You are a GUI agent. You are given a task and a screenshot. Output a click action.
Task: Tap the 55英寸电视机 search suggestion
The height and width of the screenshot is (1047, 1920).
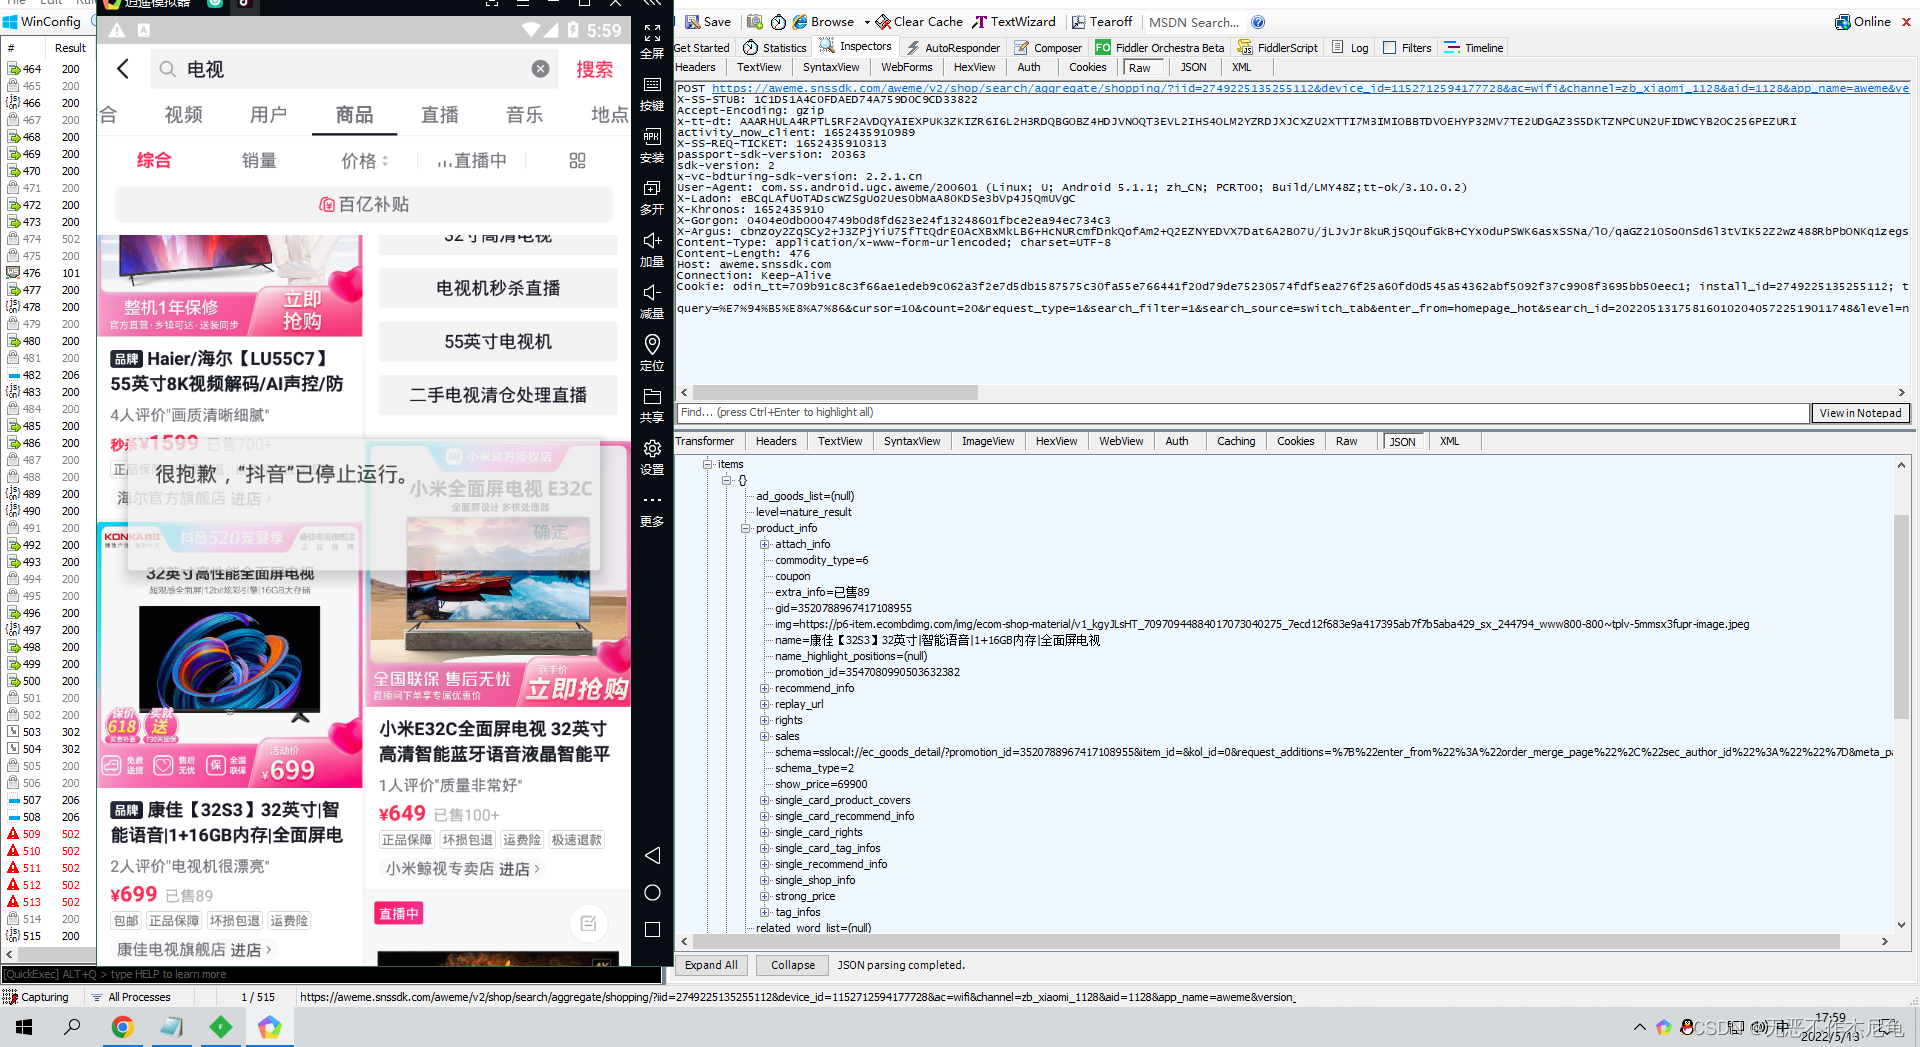498,342
